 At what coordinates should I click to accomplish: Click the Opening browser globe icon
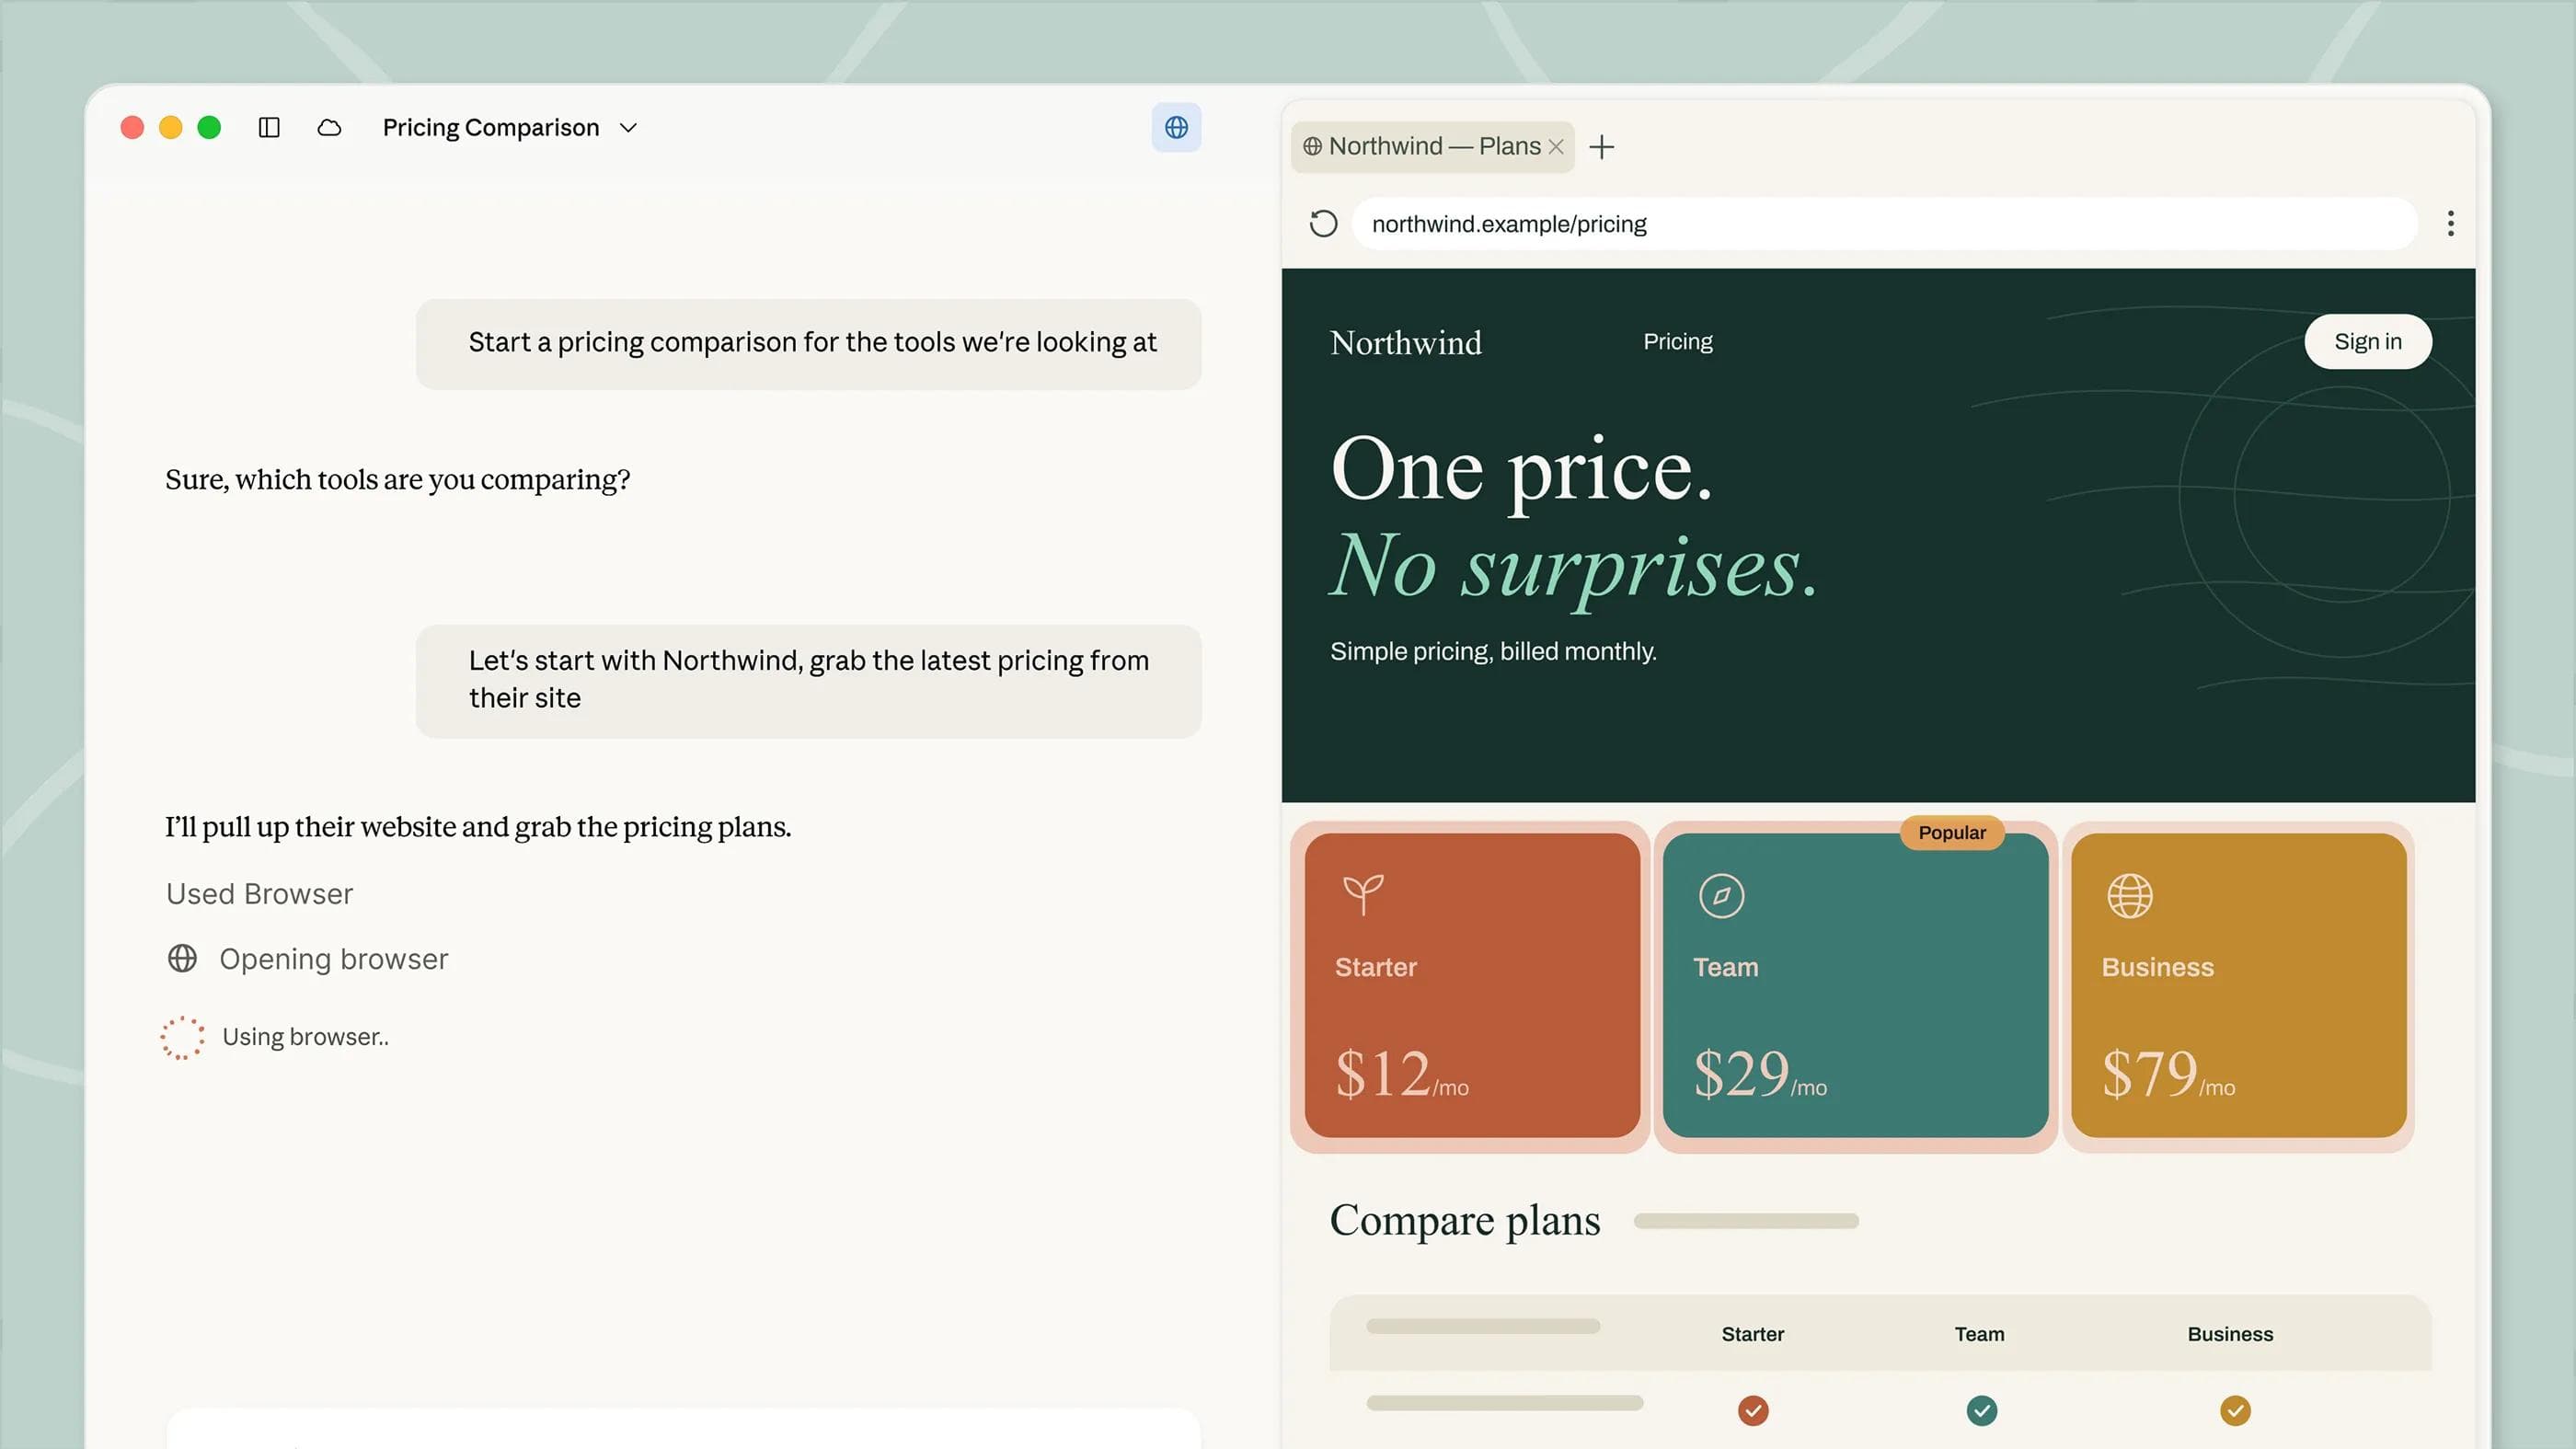coord(182,958)
